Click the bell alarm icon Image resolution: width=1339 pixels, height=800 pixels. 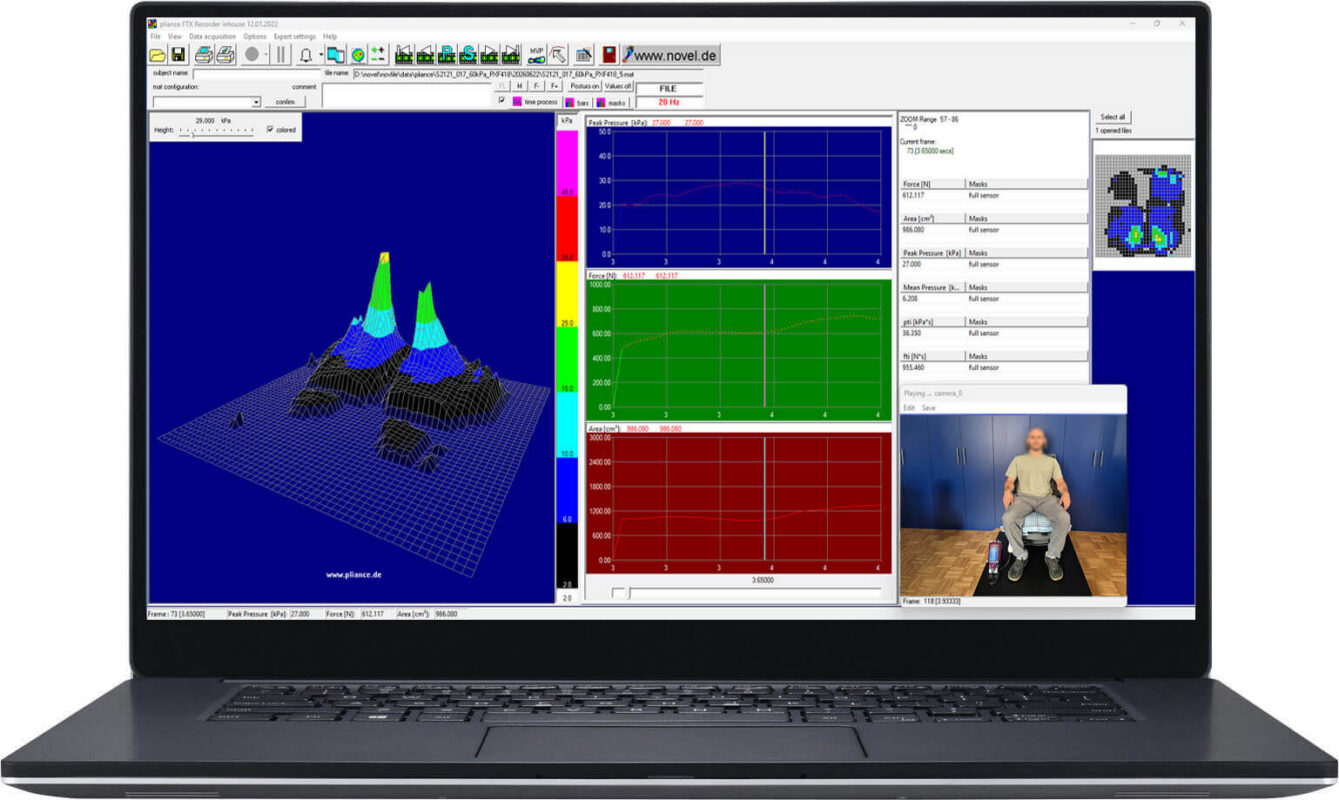(306, 55)
